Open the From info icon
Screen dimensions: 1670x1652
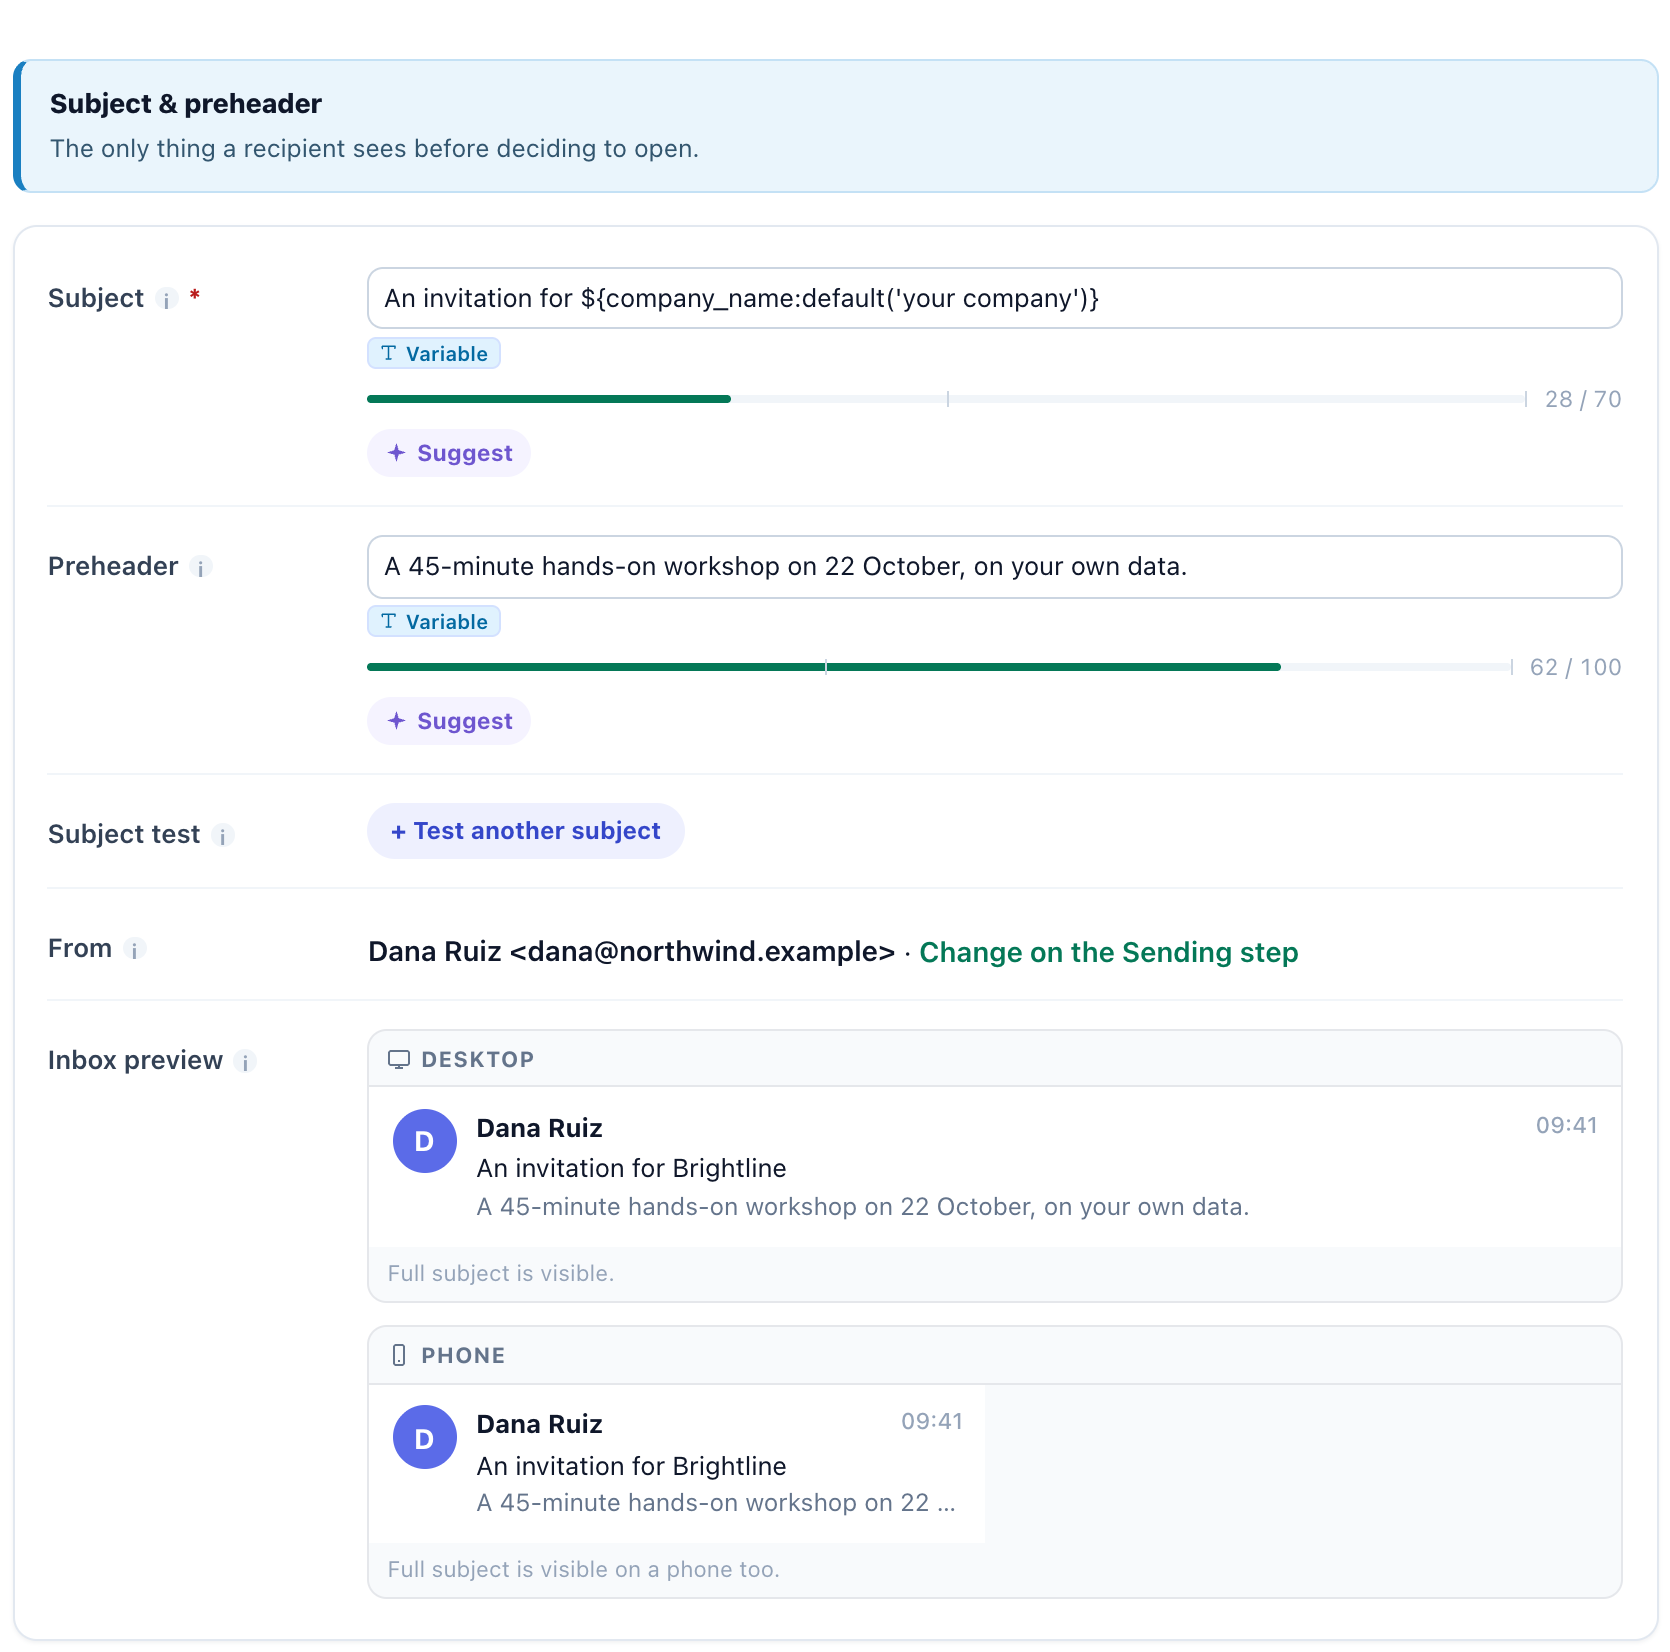135,949
